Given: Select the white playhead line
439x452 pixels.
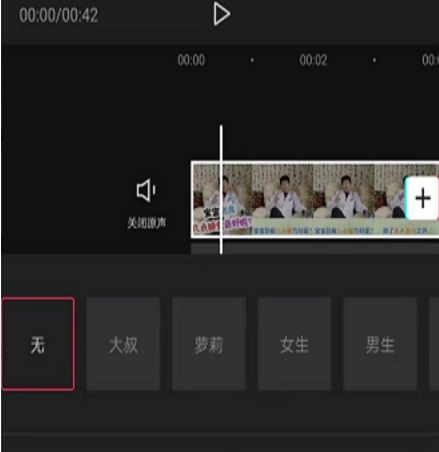Looking at the screenshot, I should coord(221,189).
